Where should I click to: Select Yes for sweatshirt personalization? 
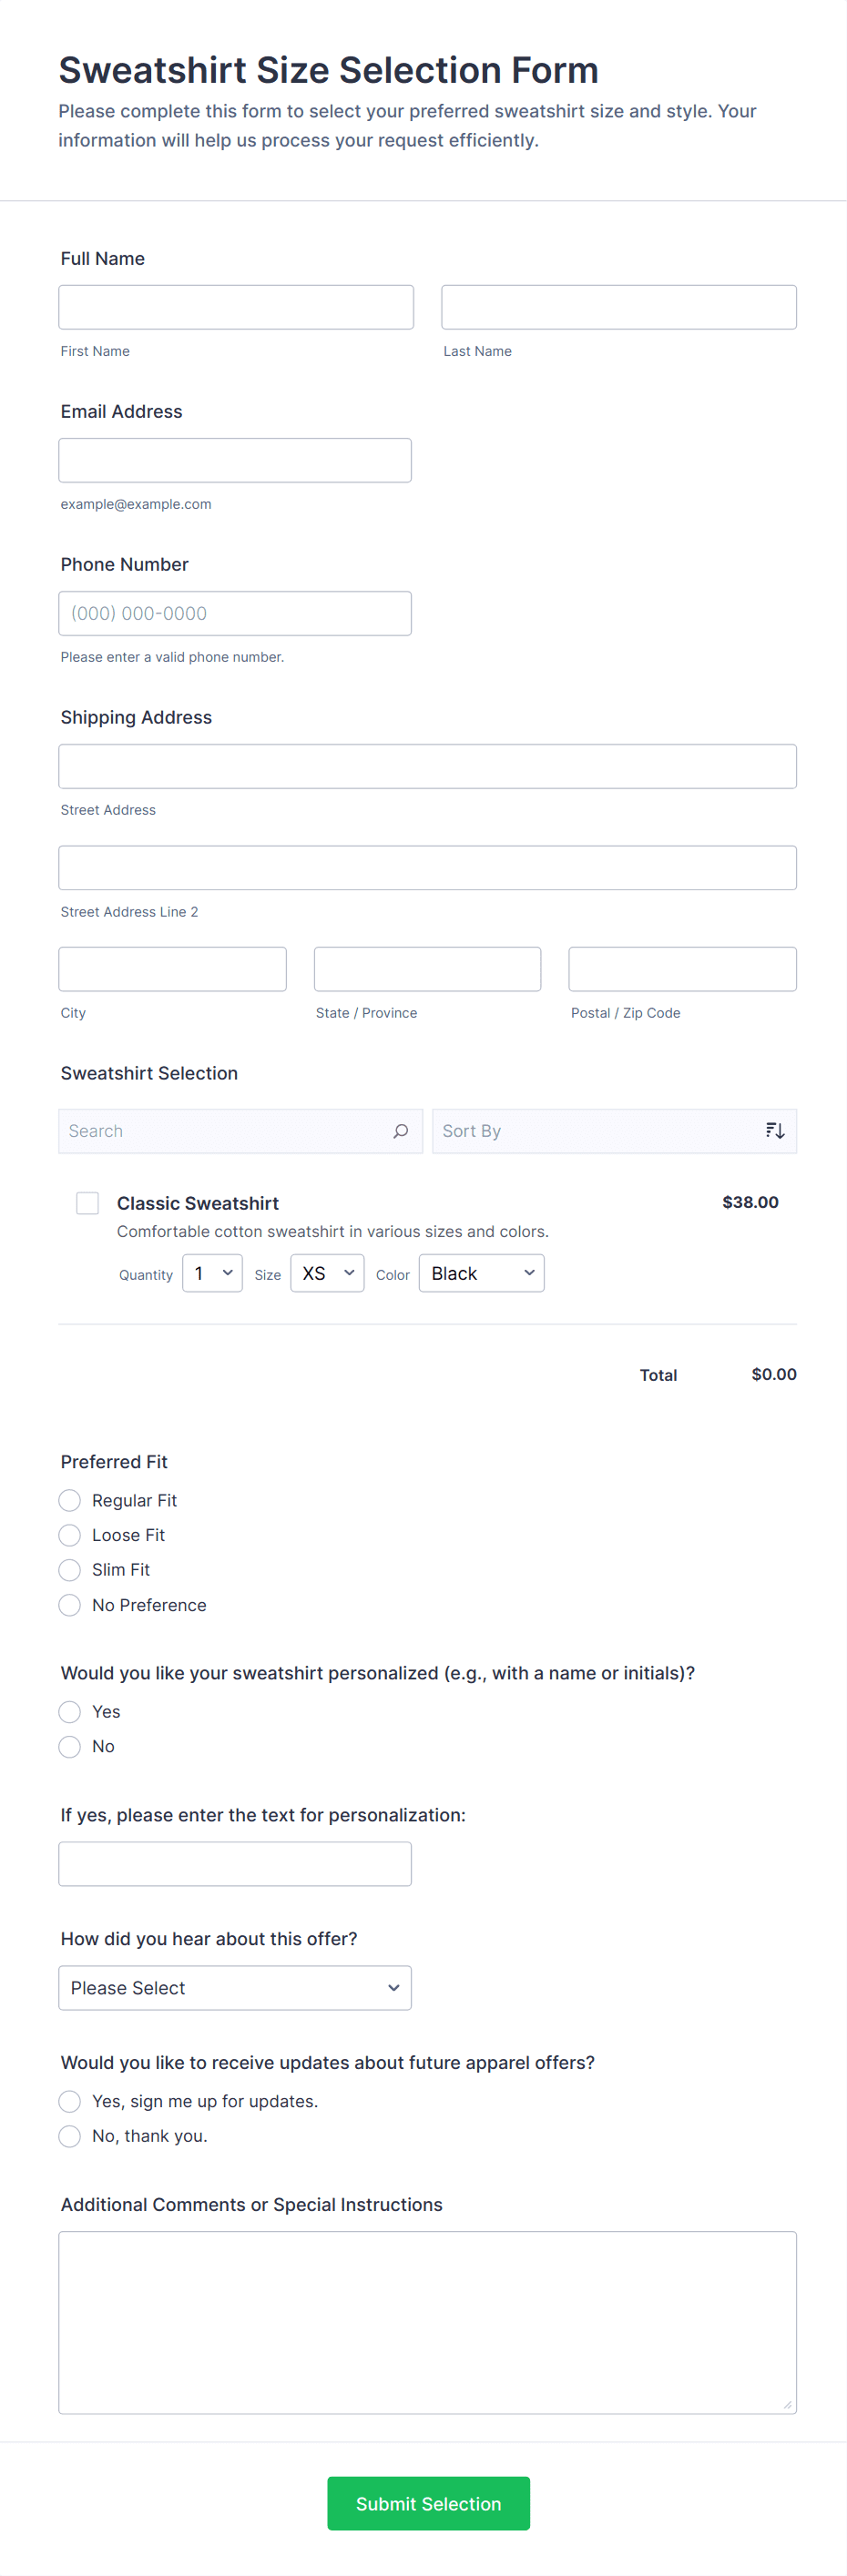click(x=70, y=1712)
